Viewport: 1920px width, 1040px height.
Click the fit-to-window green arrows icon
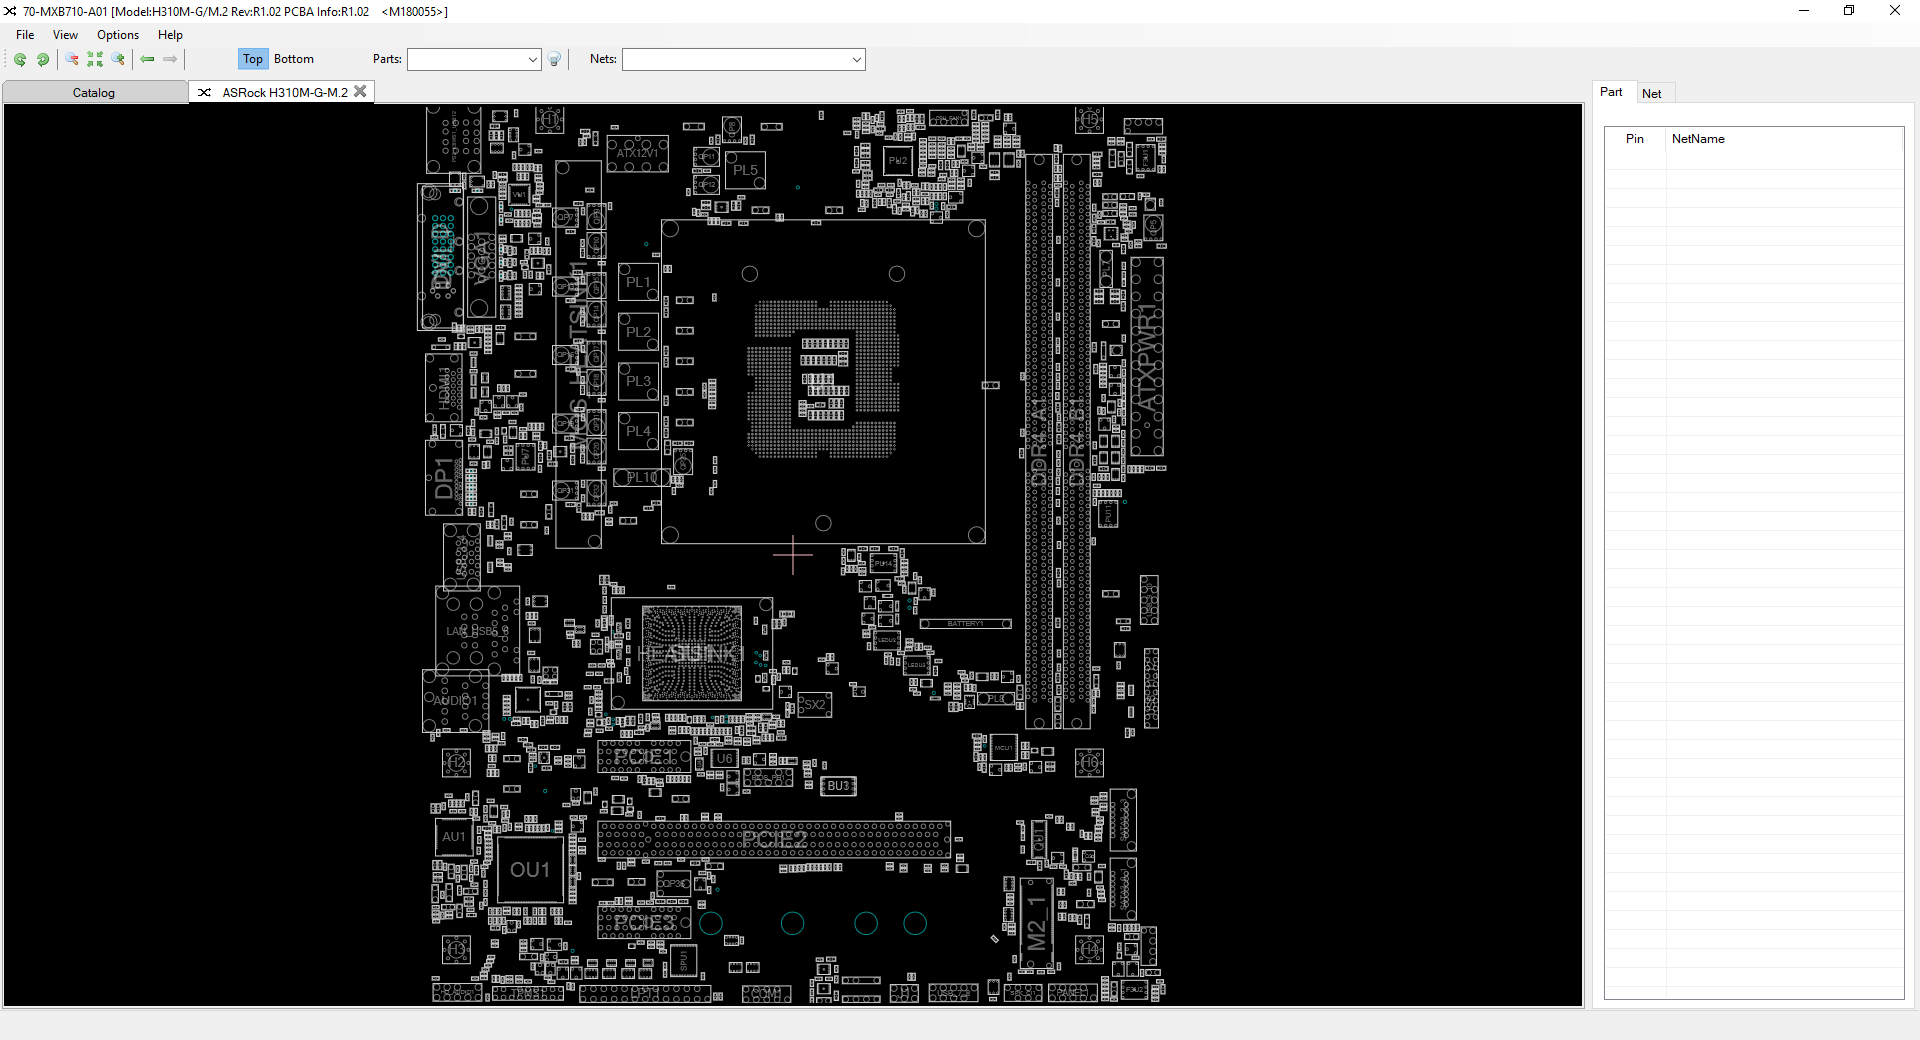(95, 60)
